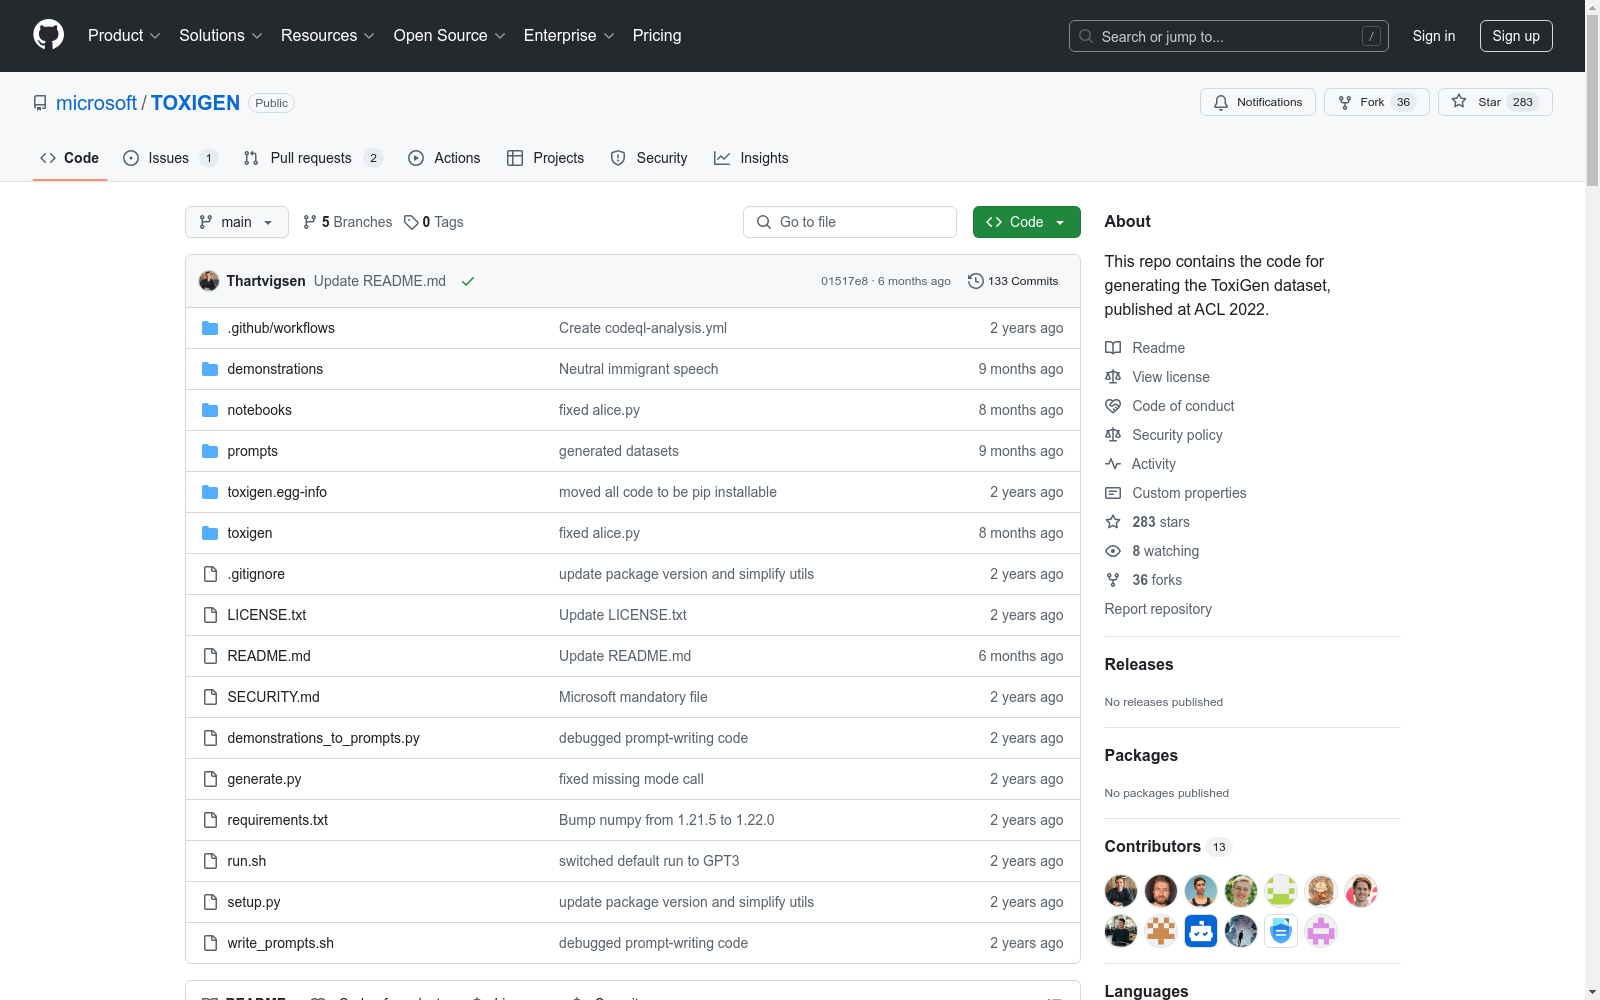Open the green Code dropdown button

point(1026,222)
